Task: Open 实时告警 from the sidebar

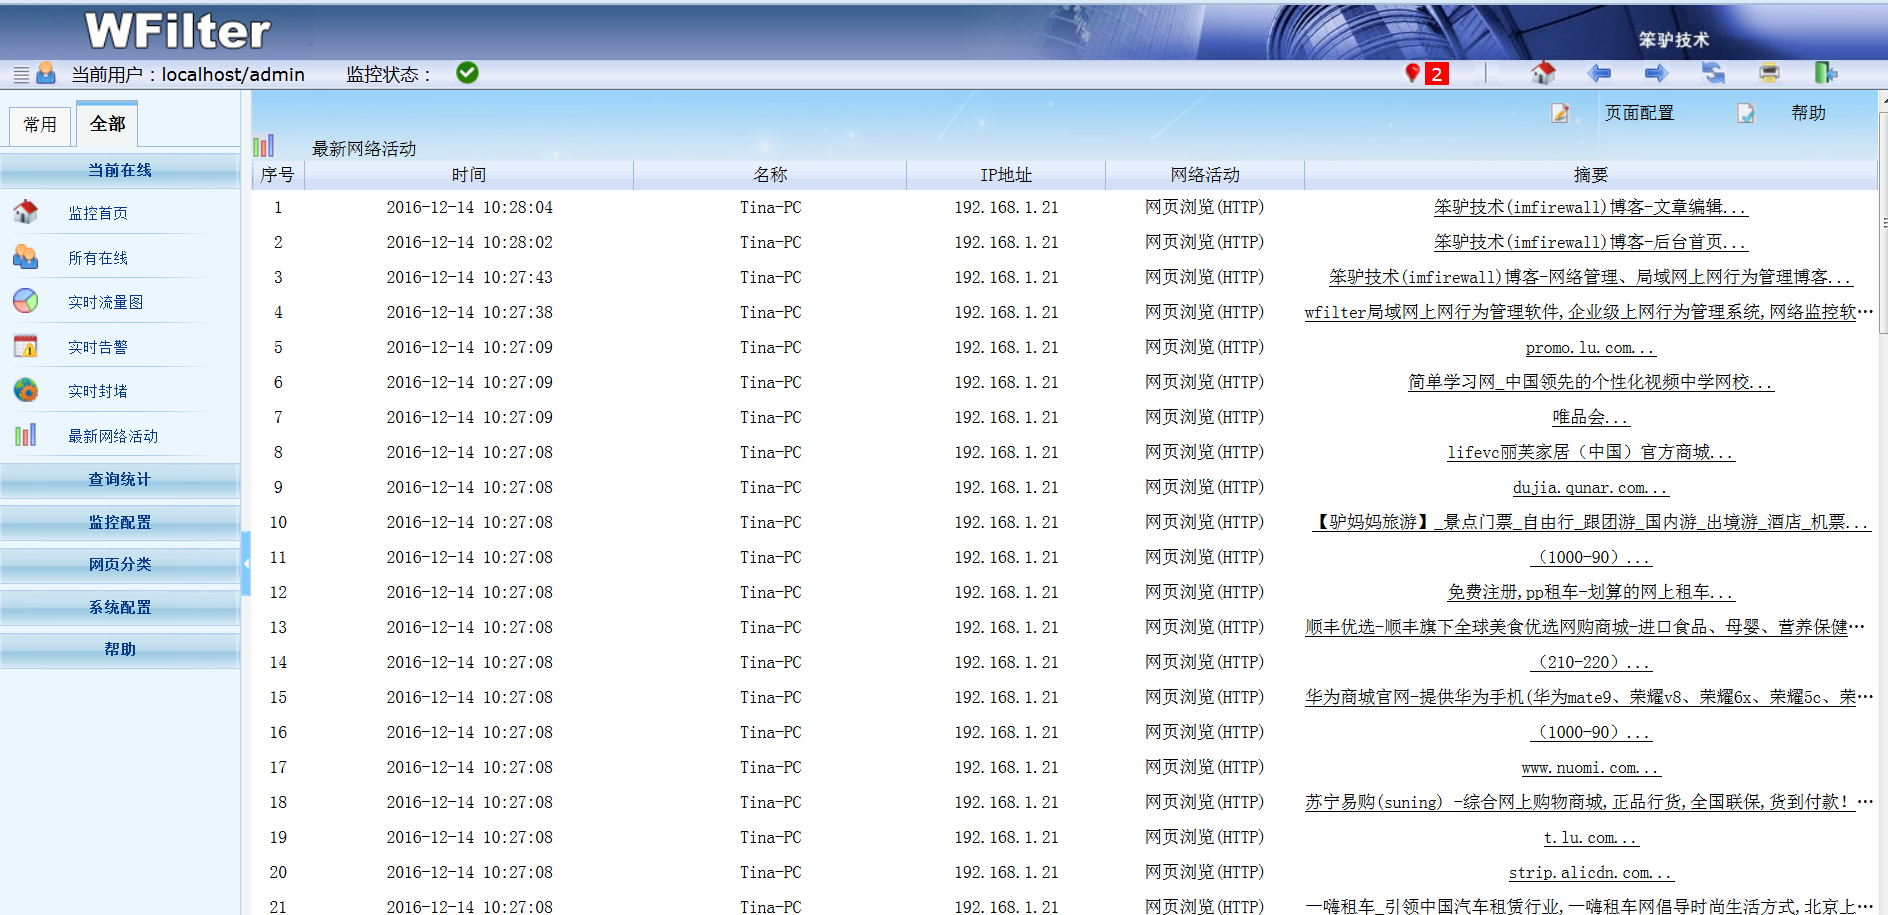Action: (98, 347)
